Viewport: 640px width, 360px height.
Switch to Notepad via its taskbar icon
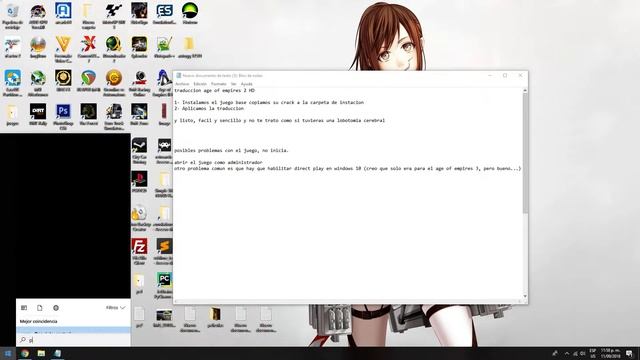58,353
